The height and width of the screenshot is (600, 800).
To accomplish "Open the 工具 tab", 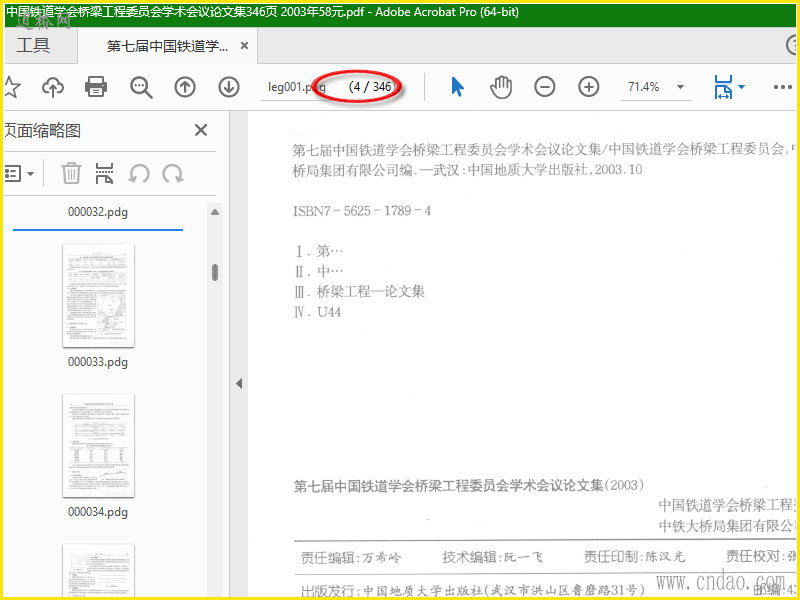I will [33, 45].
